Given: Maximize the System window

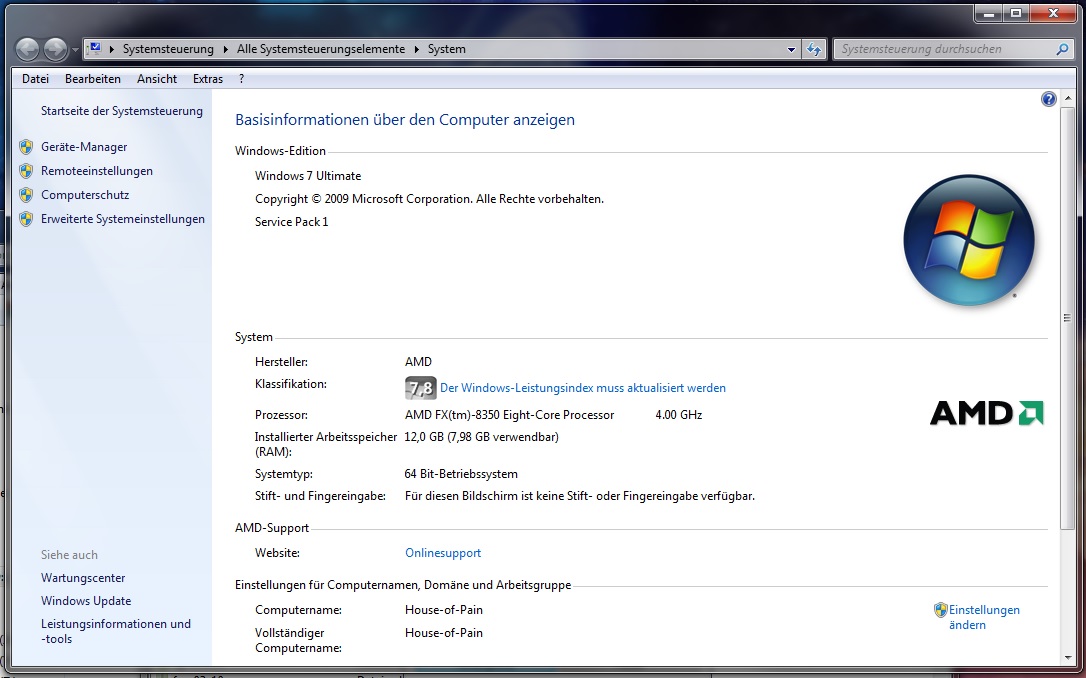Looking at the screenshot, I should (1016, 13).
